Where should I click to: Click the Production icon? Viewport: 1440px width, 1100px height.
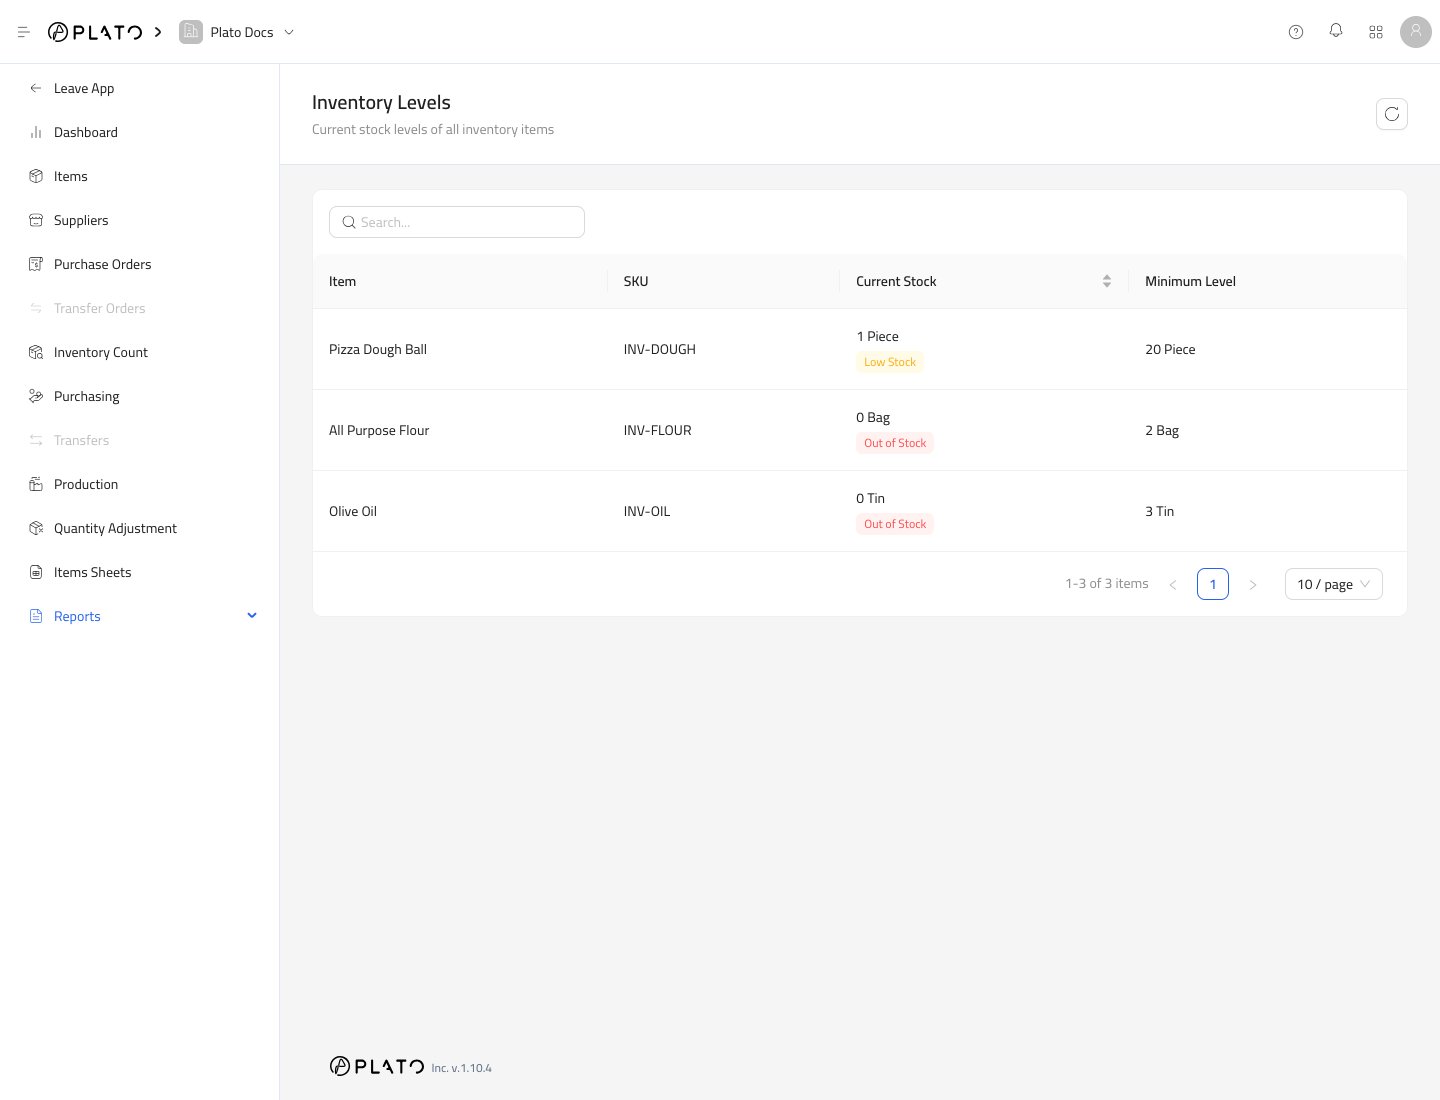point(36,484)
